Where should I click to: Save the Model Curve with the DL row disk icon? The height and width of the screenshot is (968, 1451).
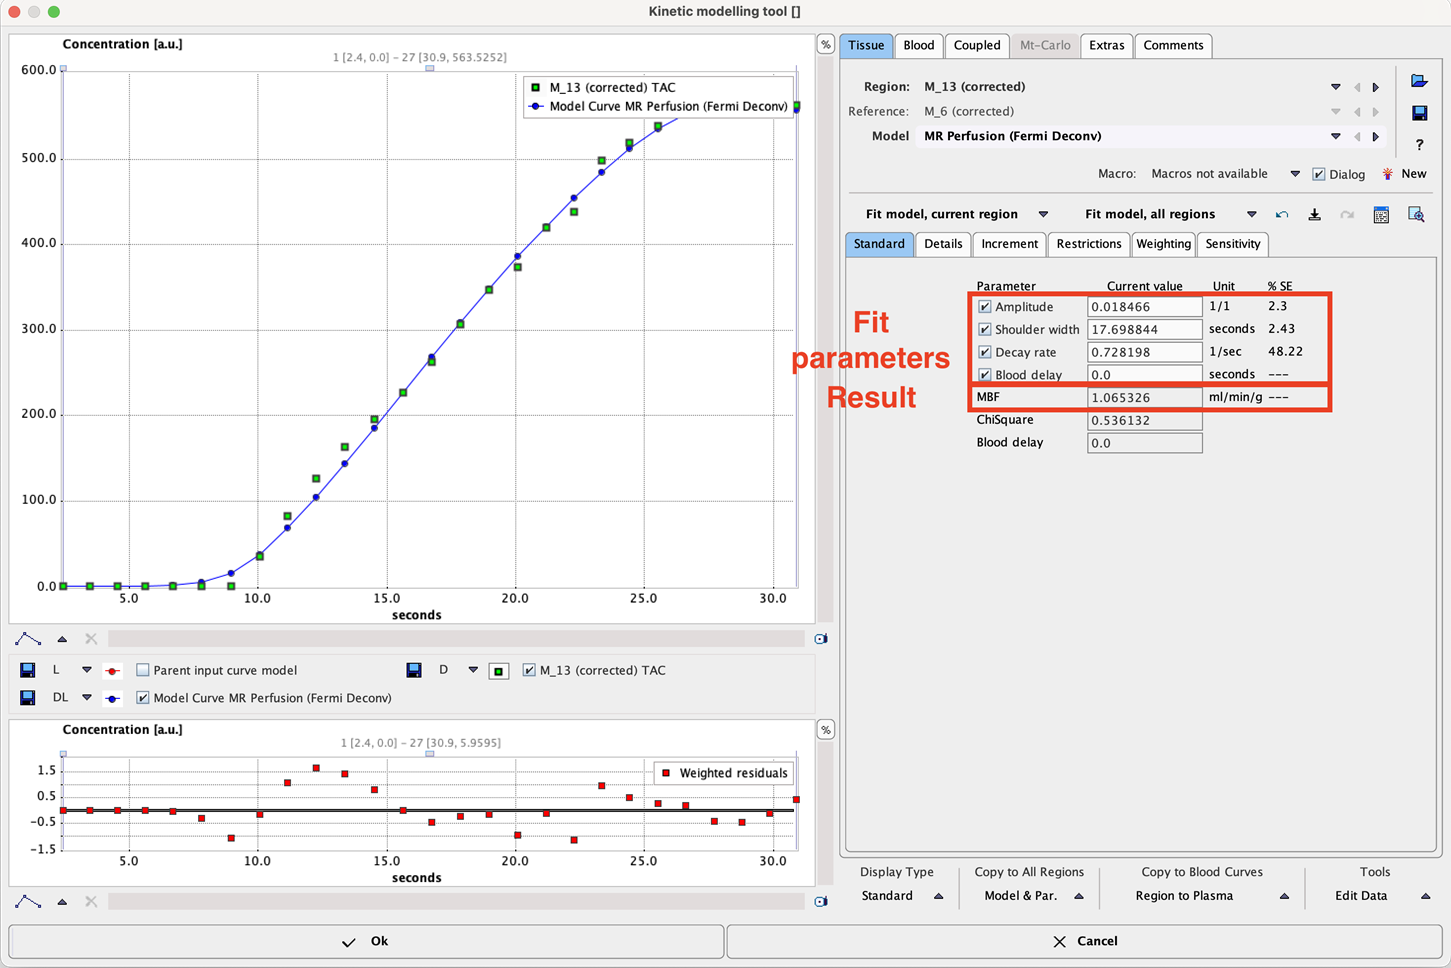(x=28, y=698)
